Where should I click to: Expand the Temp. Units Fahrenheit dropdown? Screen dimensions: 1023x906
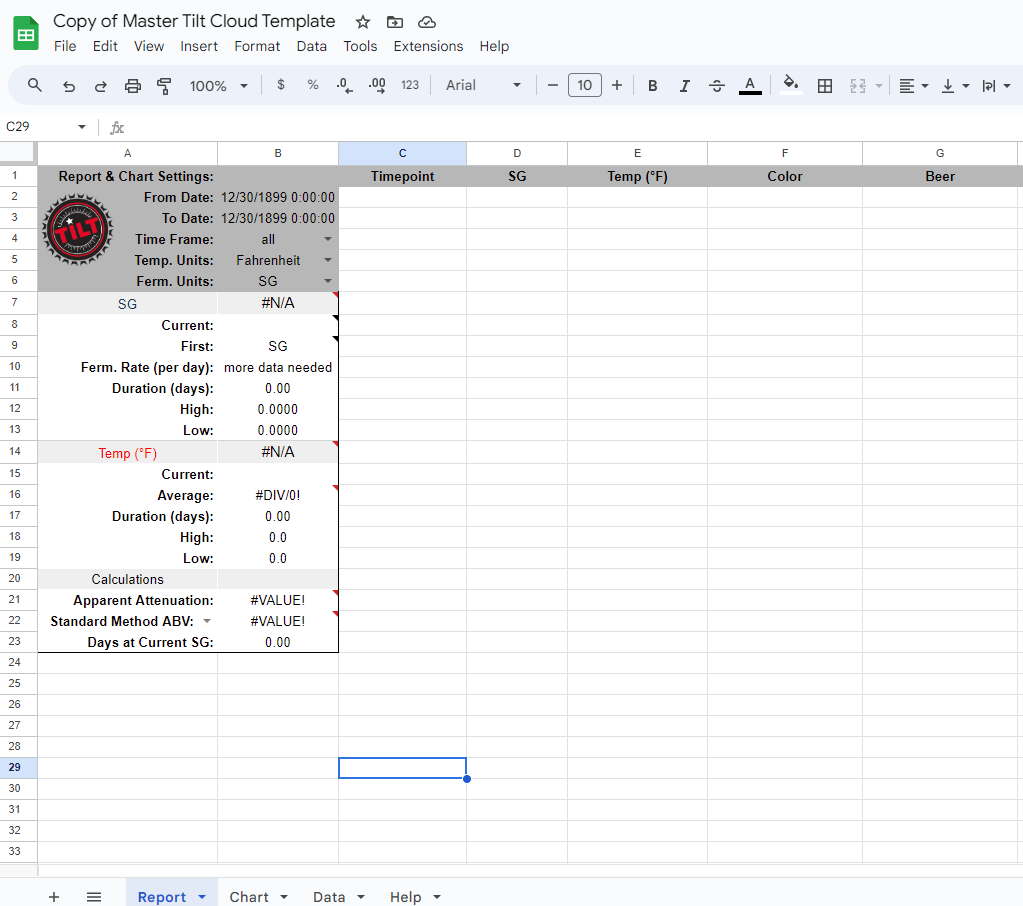pos(327,261)
